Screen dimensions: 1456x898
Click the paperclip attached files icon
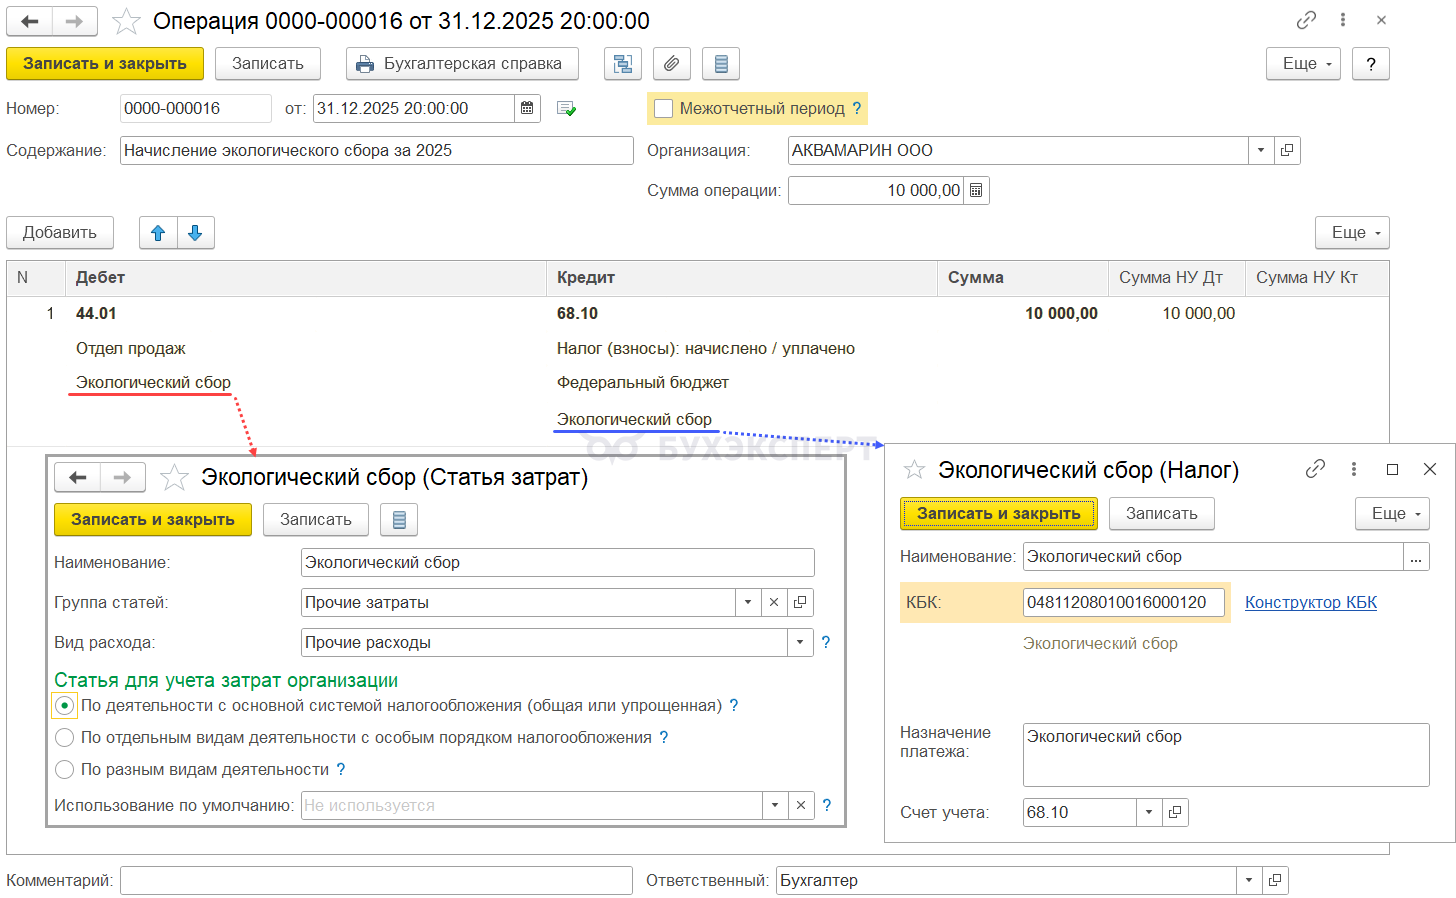[671, 64]
